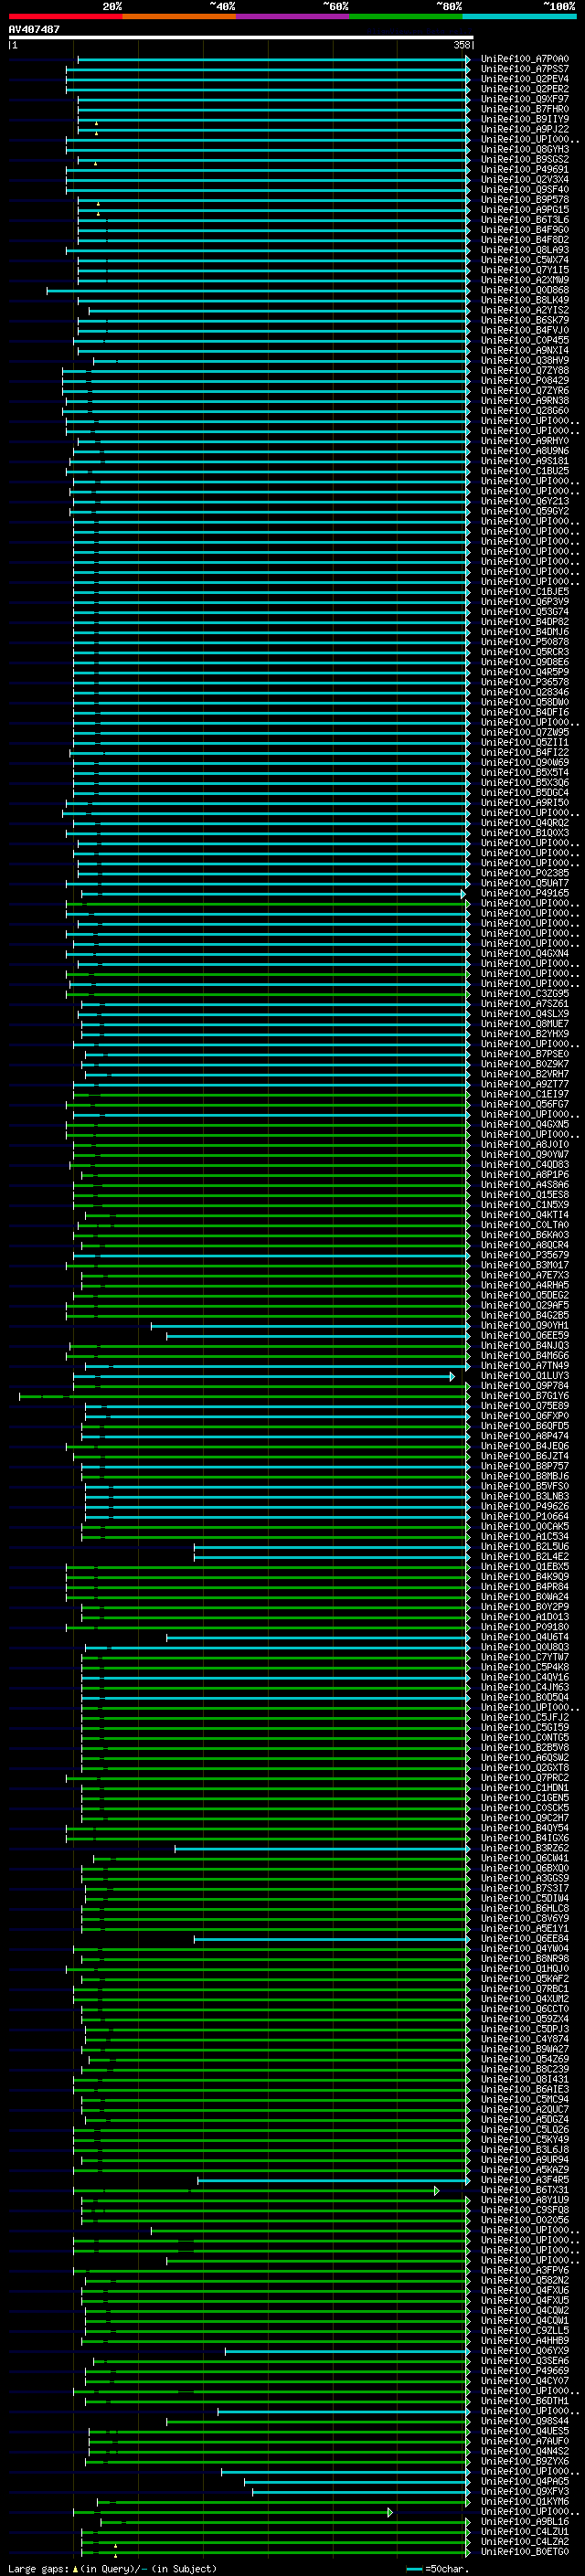585x2576 pixels.
Task: Select the UniRef100_B6SK79 label
Action: coord(524,320)
